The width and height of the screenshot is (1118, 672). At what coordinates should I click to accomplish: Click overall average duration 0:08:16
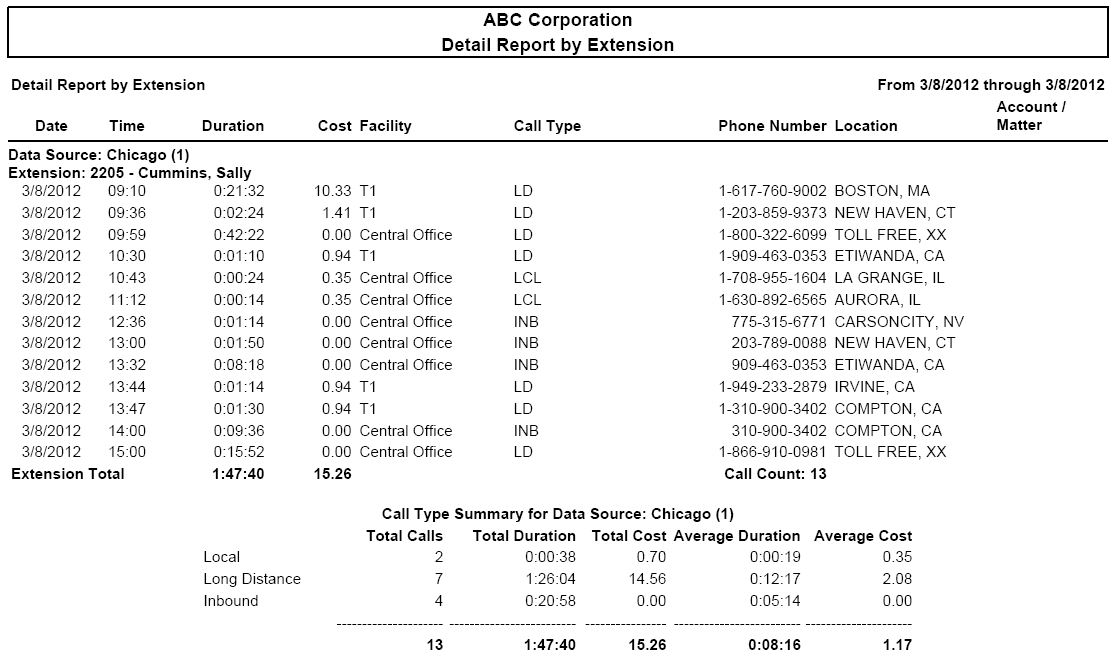pyautogui.click(x=775, y=645)
